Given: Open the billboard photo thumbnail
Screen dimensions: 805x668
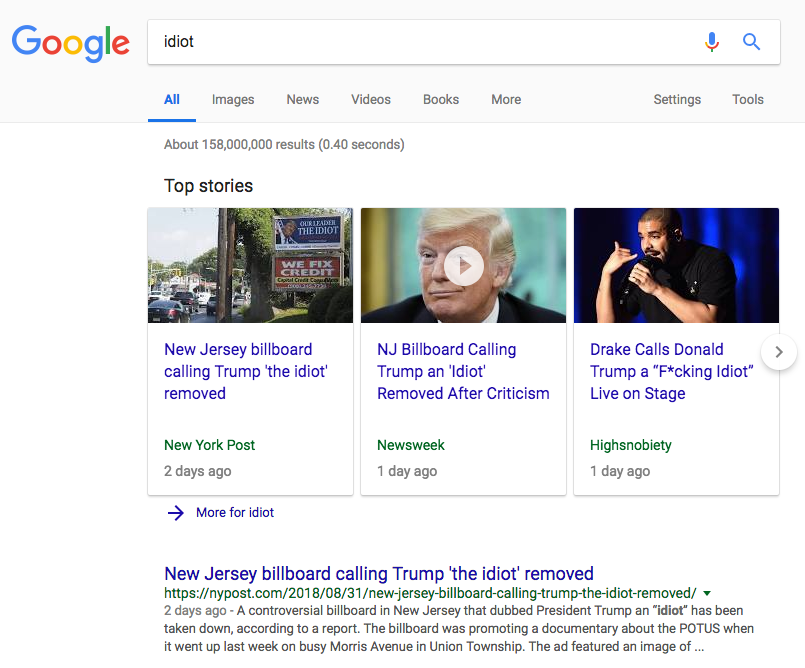Looking at the screenshot, I should tap(251, 265).
